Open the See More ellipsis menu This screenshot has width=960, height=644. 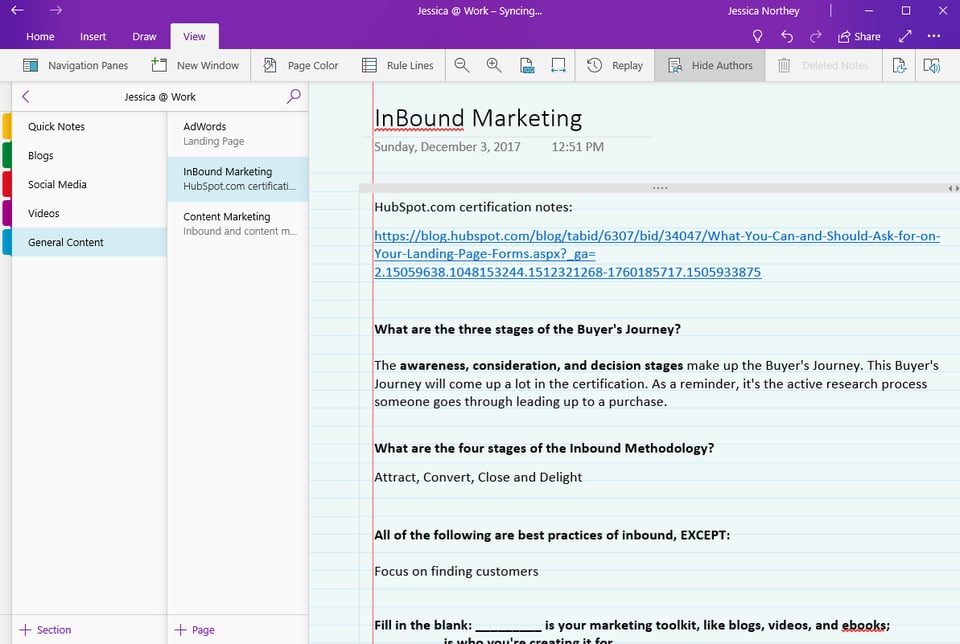coord(934,36)
